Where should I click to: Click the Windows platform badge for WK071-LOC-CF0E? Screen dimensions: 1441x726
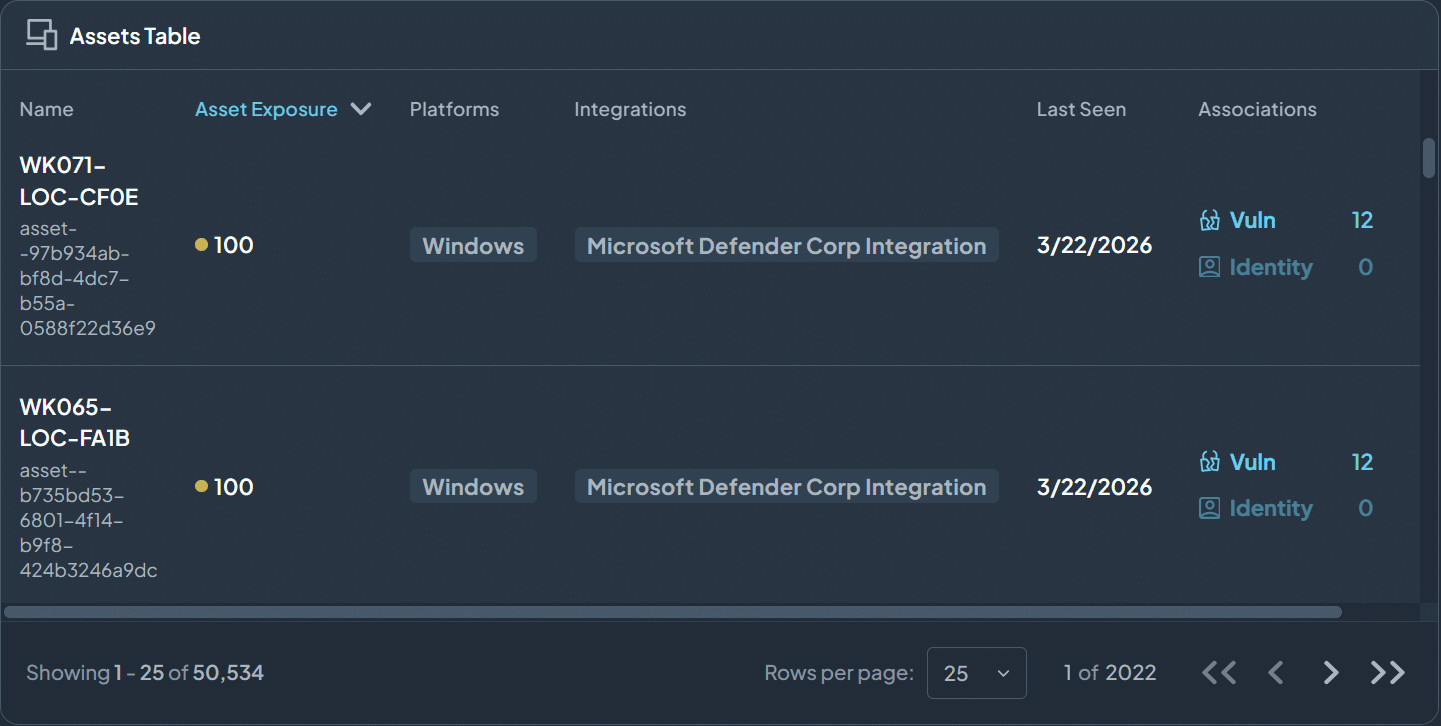[x=473, y=244]
